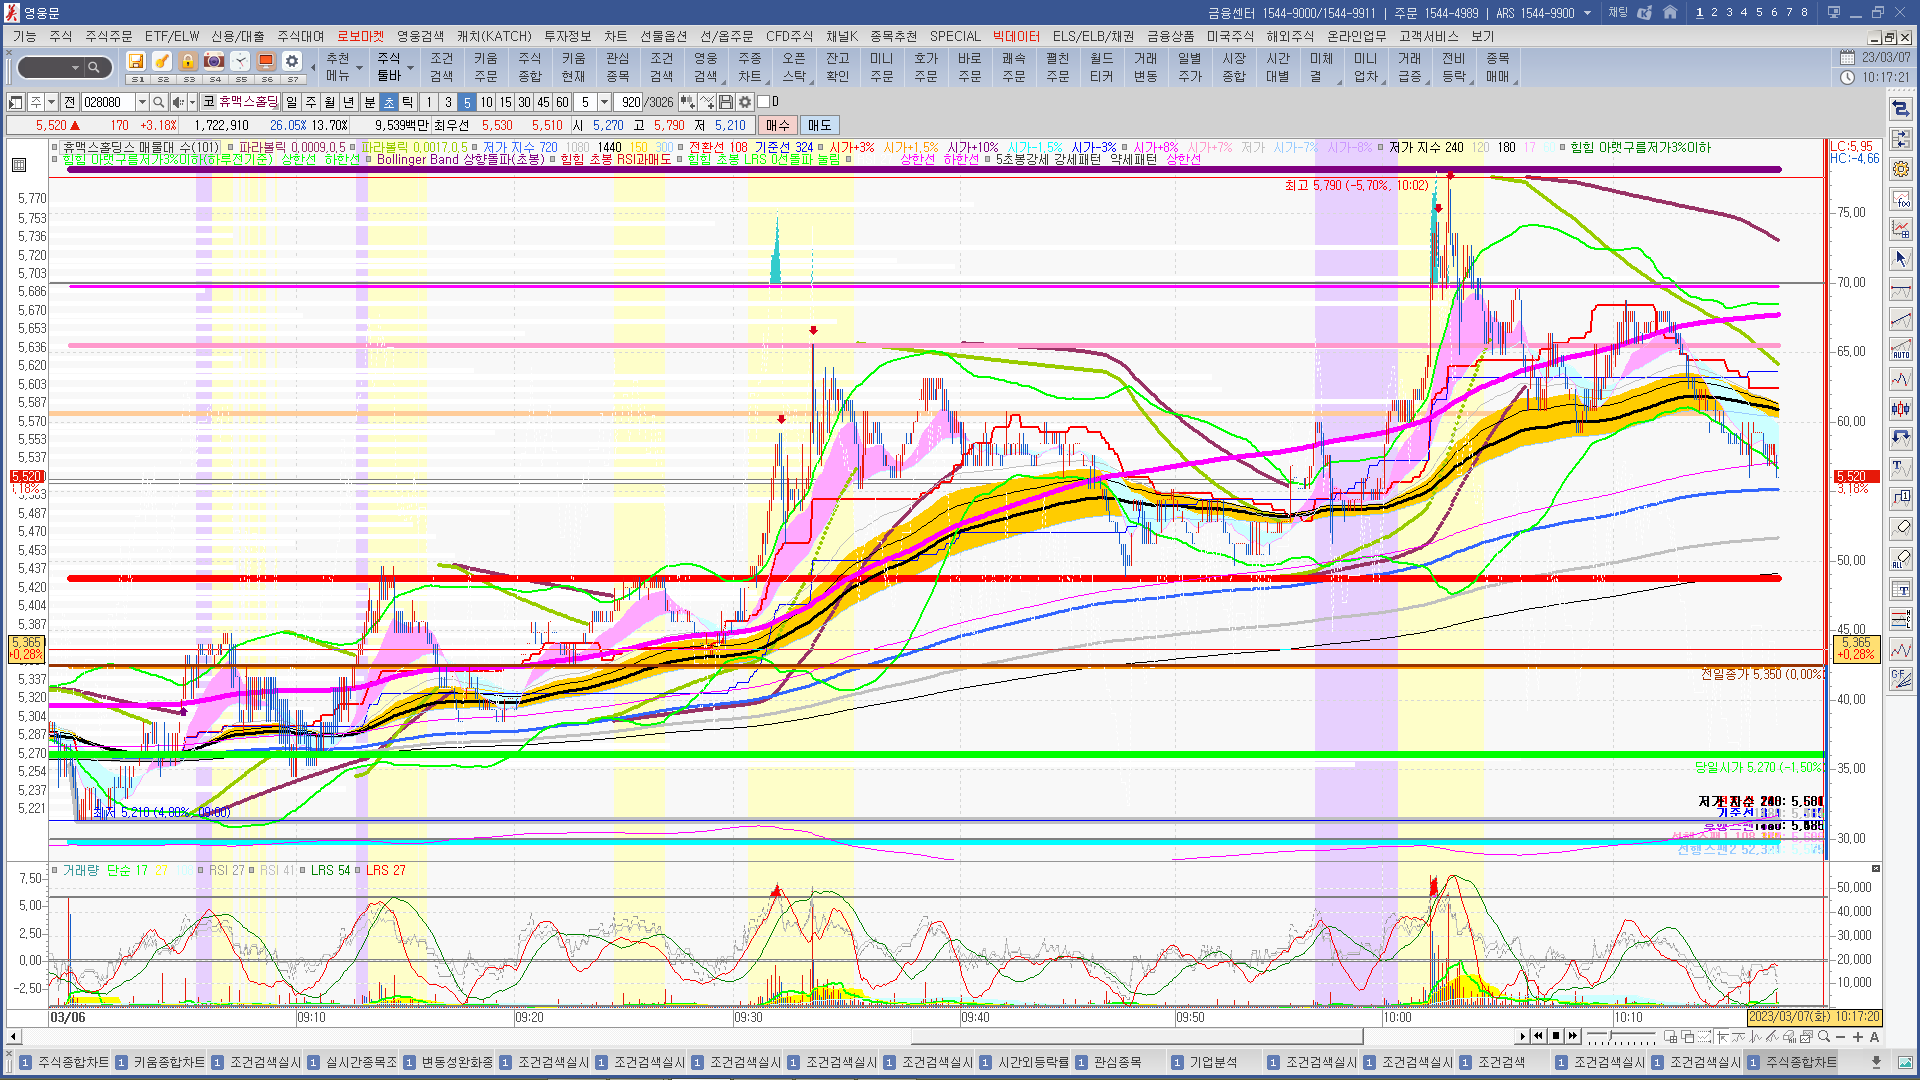Open the 선물옵션 menu
The width and height of the screenshot is (1920, 1080).
[663, 36]
